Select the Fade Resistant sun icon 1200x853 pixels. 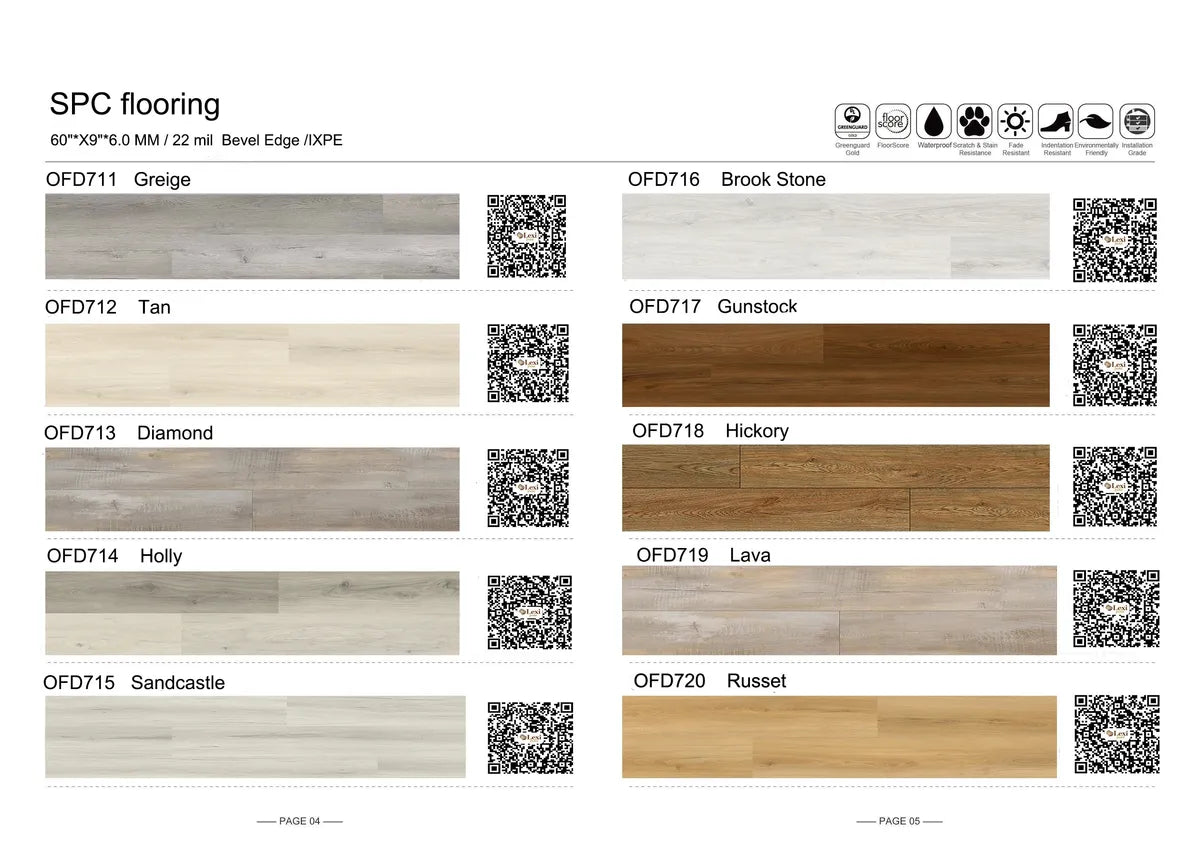point(1015,120)
